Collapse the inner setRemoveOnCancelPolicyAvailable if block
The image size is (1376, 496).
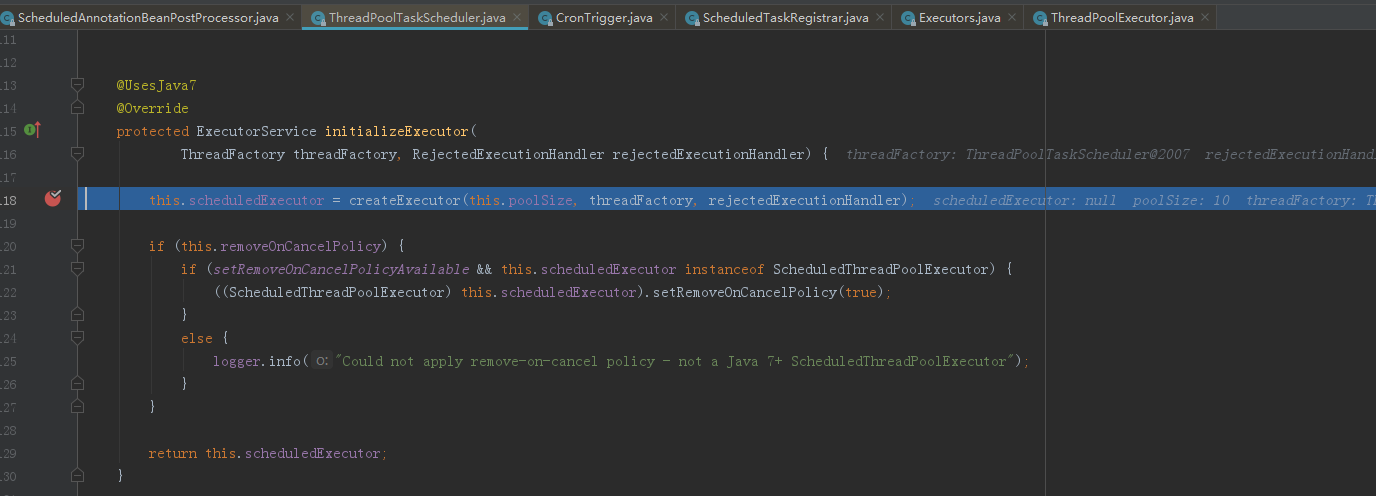[77, 269]
